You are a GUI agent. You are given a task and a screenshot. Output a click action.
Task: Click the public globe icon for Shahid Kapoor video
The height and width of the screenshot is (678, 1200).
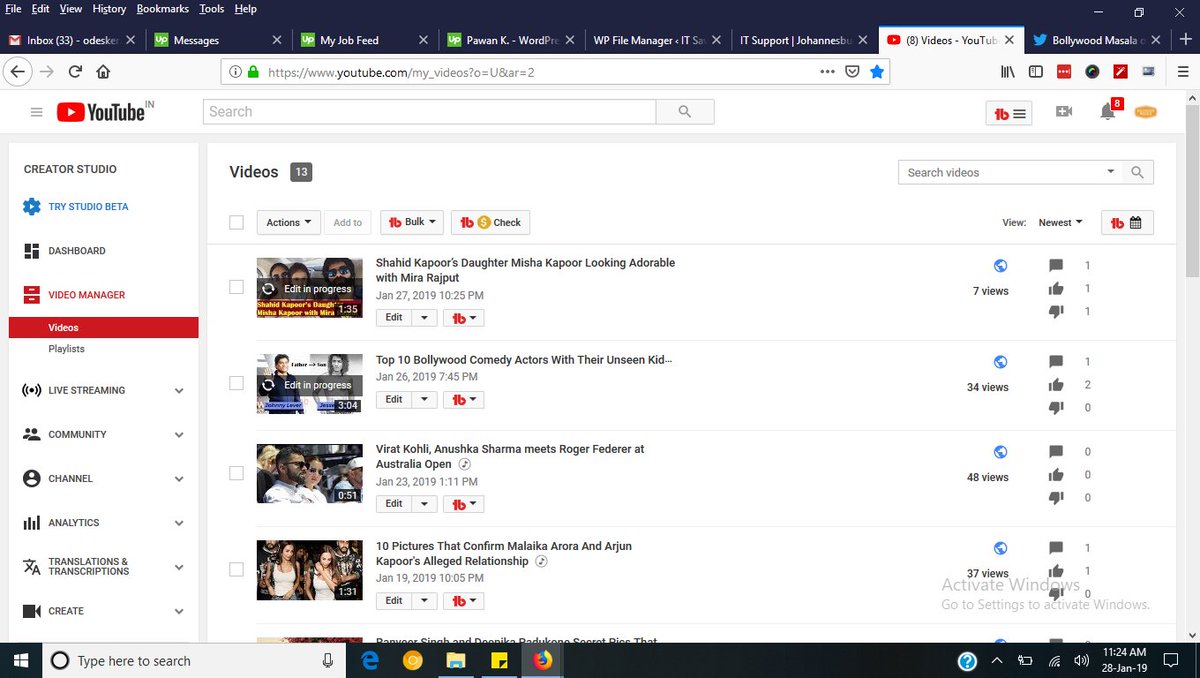point(1000,265)
